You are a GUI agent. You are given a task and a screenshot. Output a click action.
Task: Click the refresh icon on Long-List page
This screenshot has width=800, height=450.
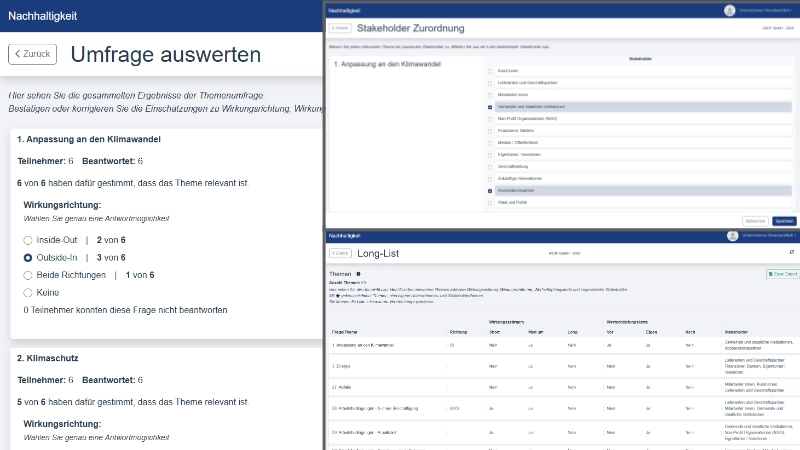click(792, 253)
